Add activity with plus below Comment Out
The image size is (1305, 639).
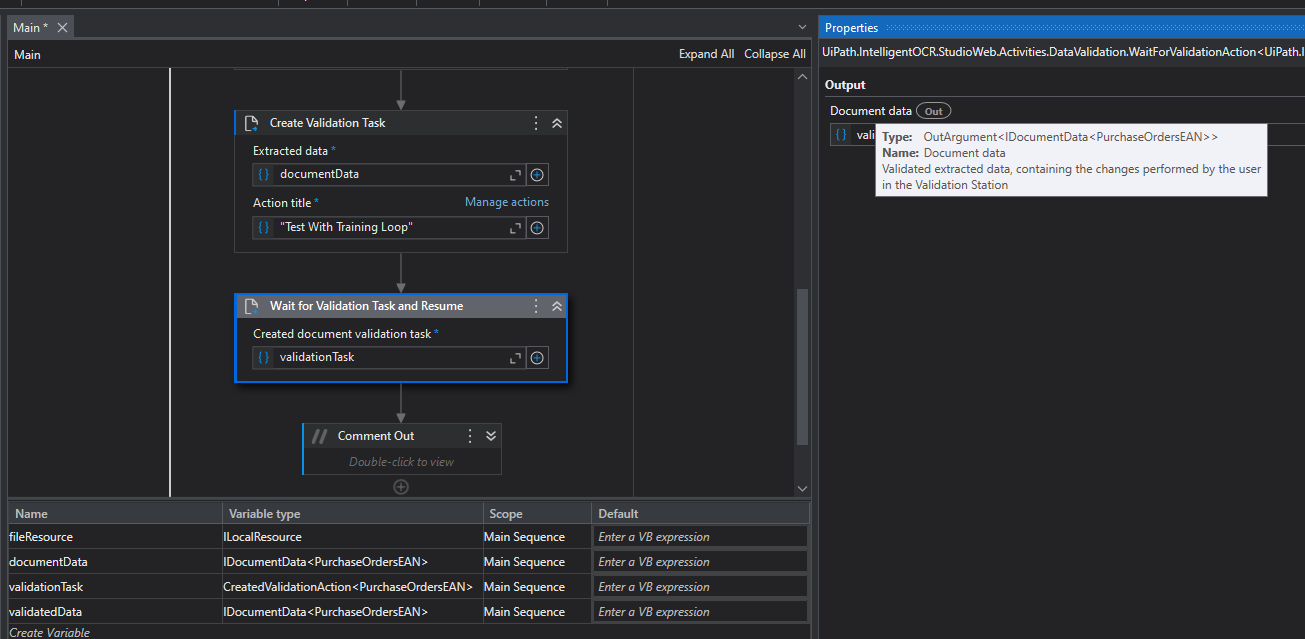coord(401,487)
